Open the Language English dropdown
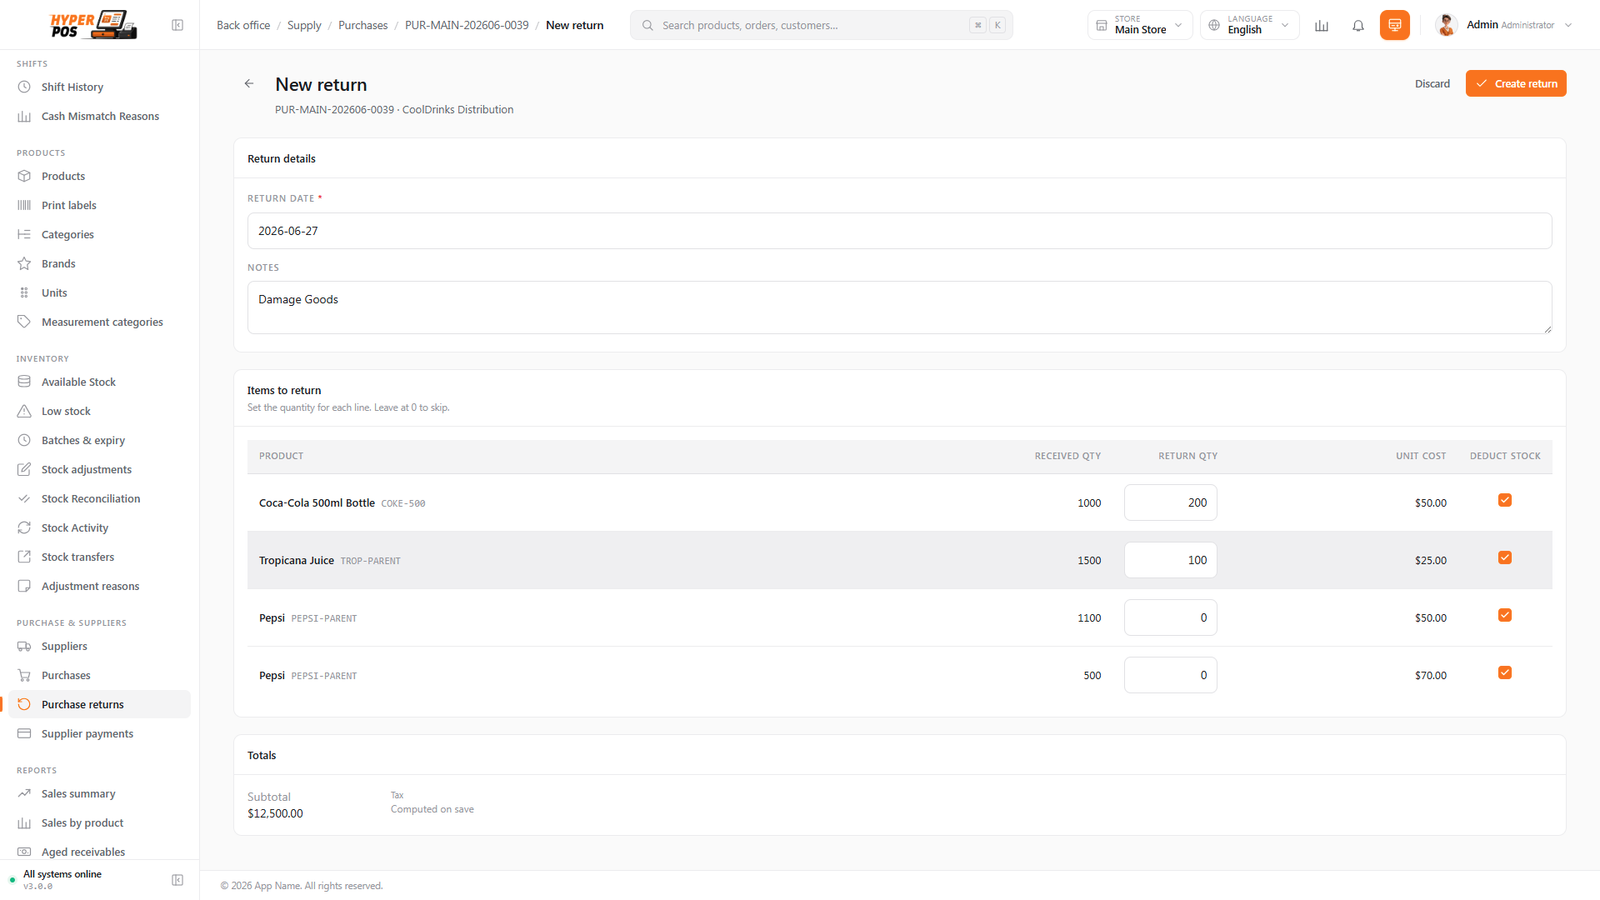The image size is (1600, 900). [1250, 25]
